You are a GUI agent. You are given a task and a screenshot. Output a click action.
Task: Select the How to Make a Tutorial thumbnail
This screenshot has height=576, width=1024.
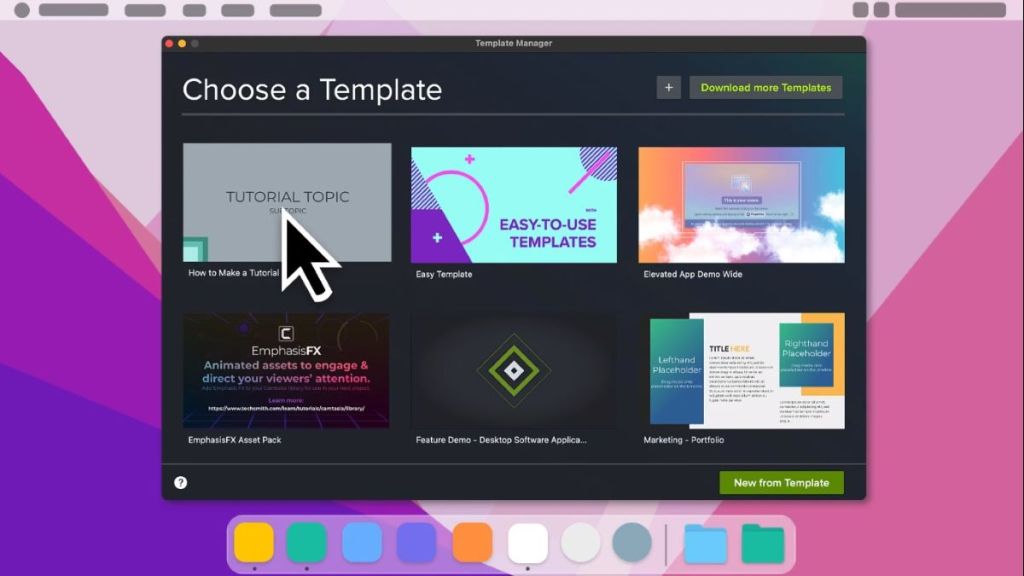point(287,203)
